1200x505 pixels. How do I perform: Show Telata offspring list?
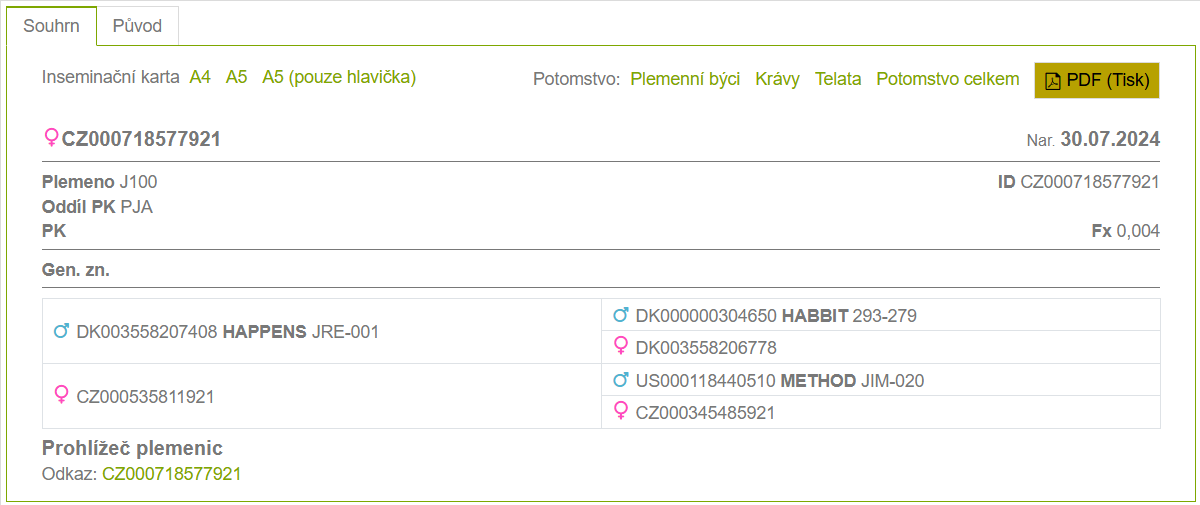coord(838,79)
